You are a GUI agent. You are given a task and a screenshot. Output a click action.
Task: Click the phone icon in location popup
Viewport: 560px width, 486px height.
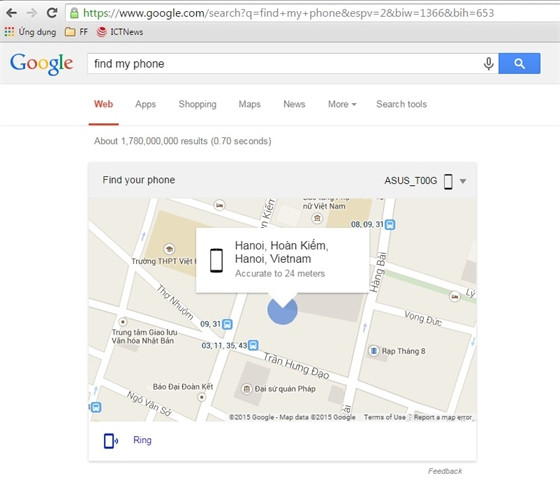pos(216,260)
